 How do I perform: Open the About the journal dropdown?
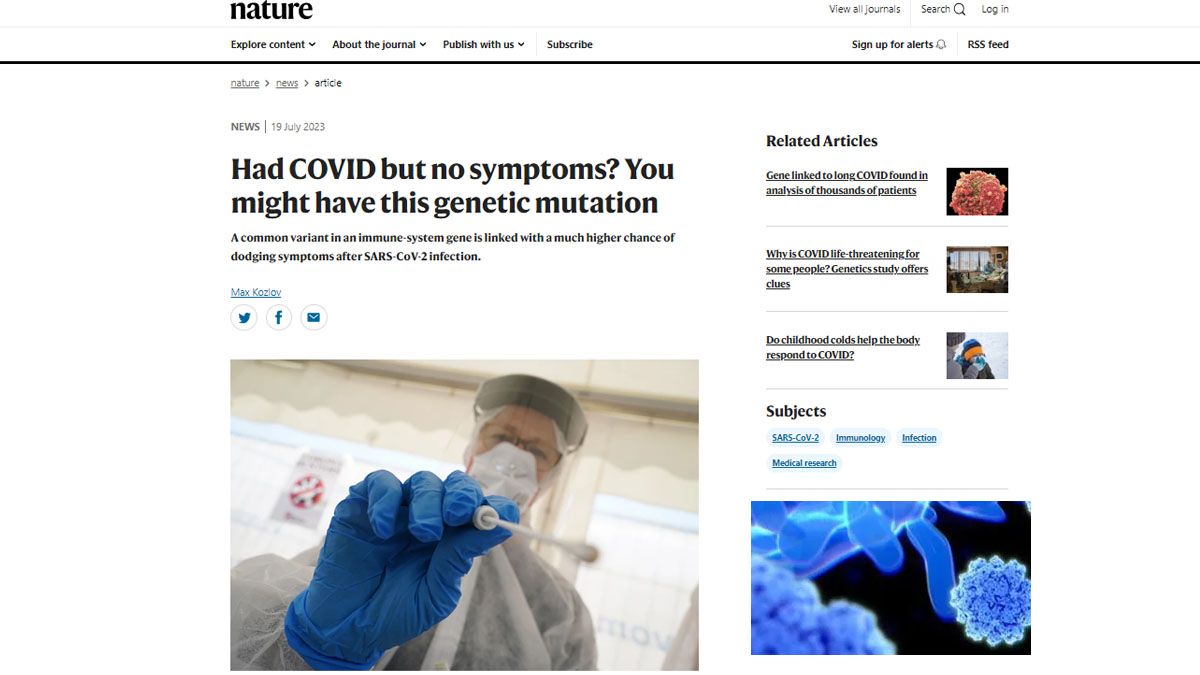pos(378,44)
